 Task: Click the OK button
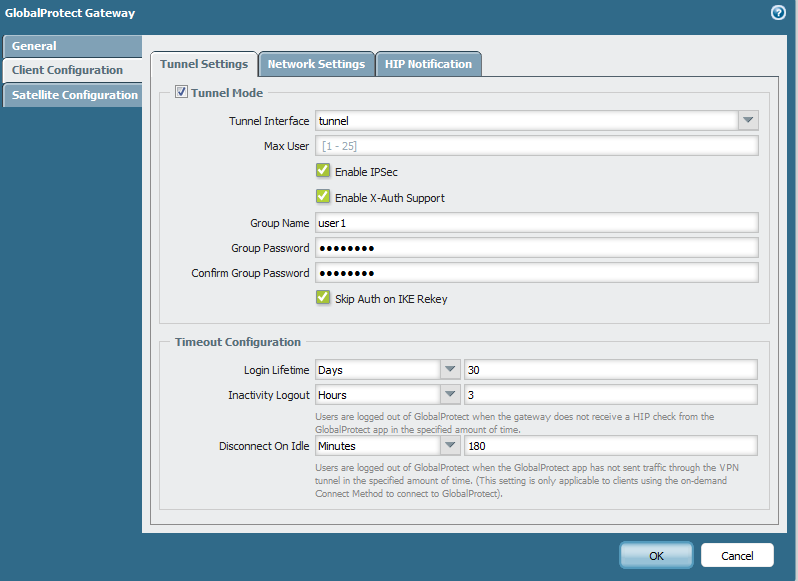point(656,556)
